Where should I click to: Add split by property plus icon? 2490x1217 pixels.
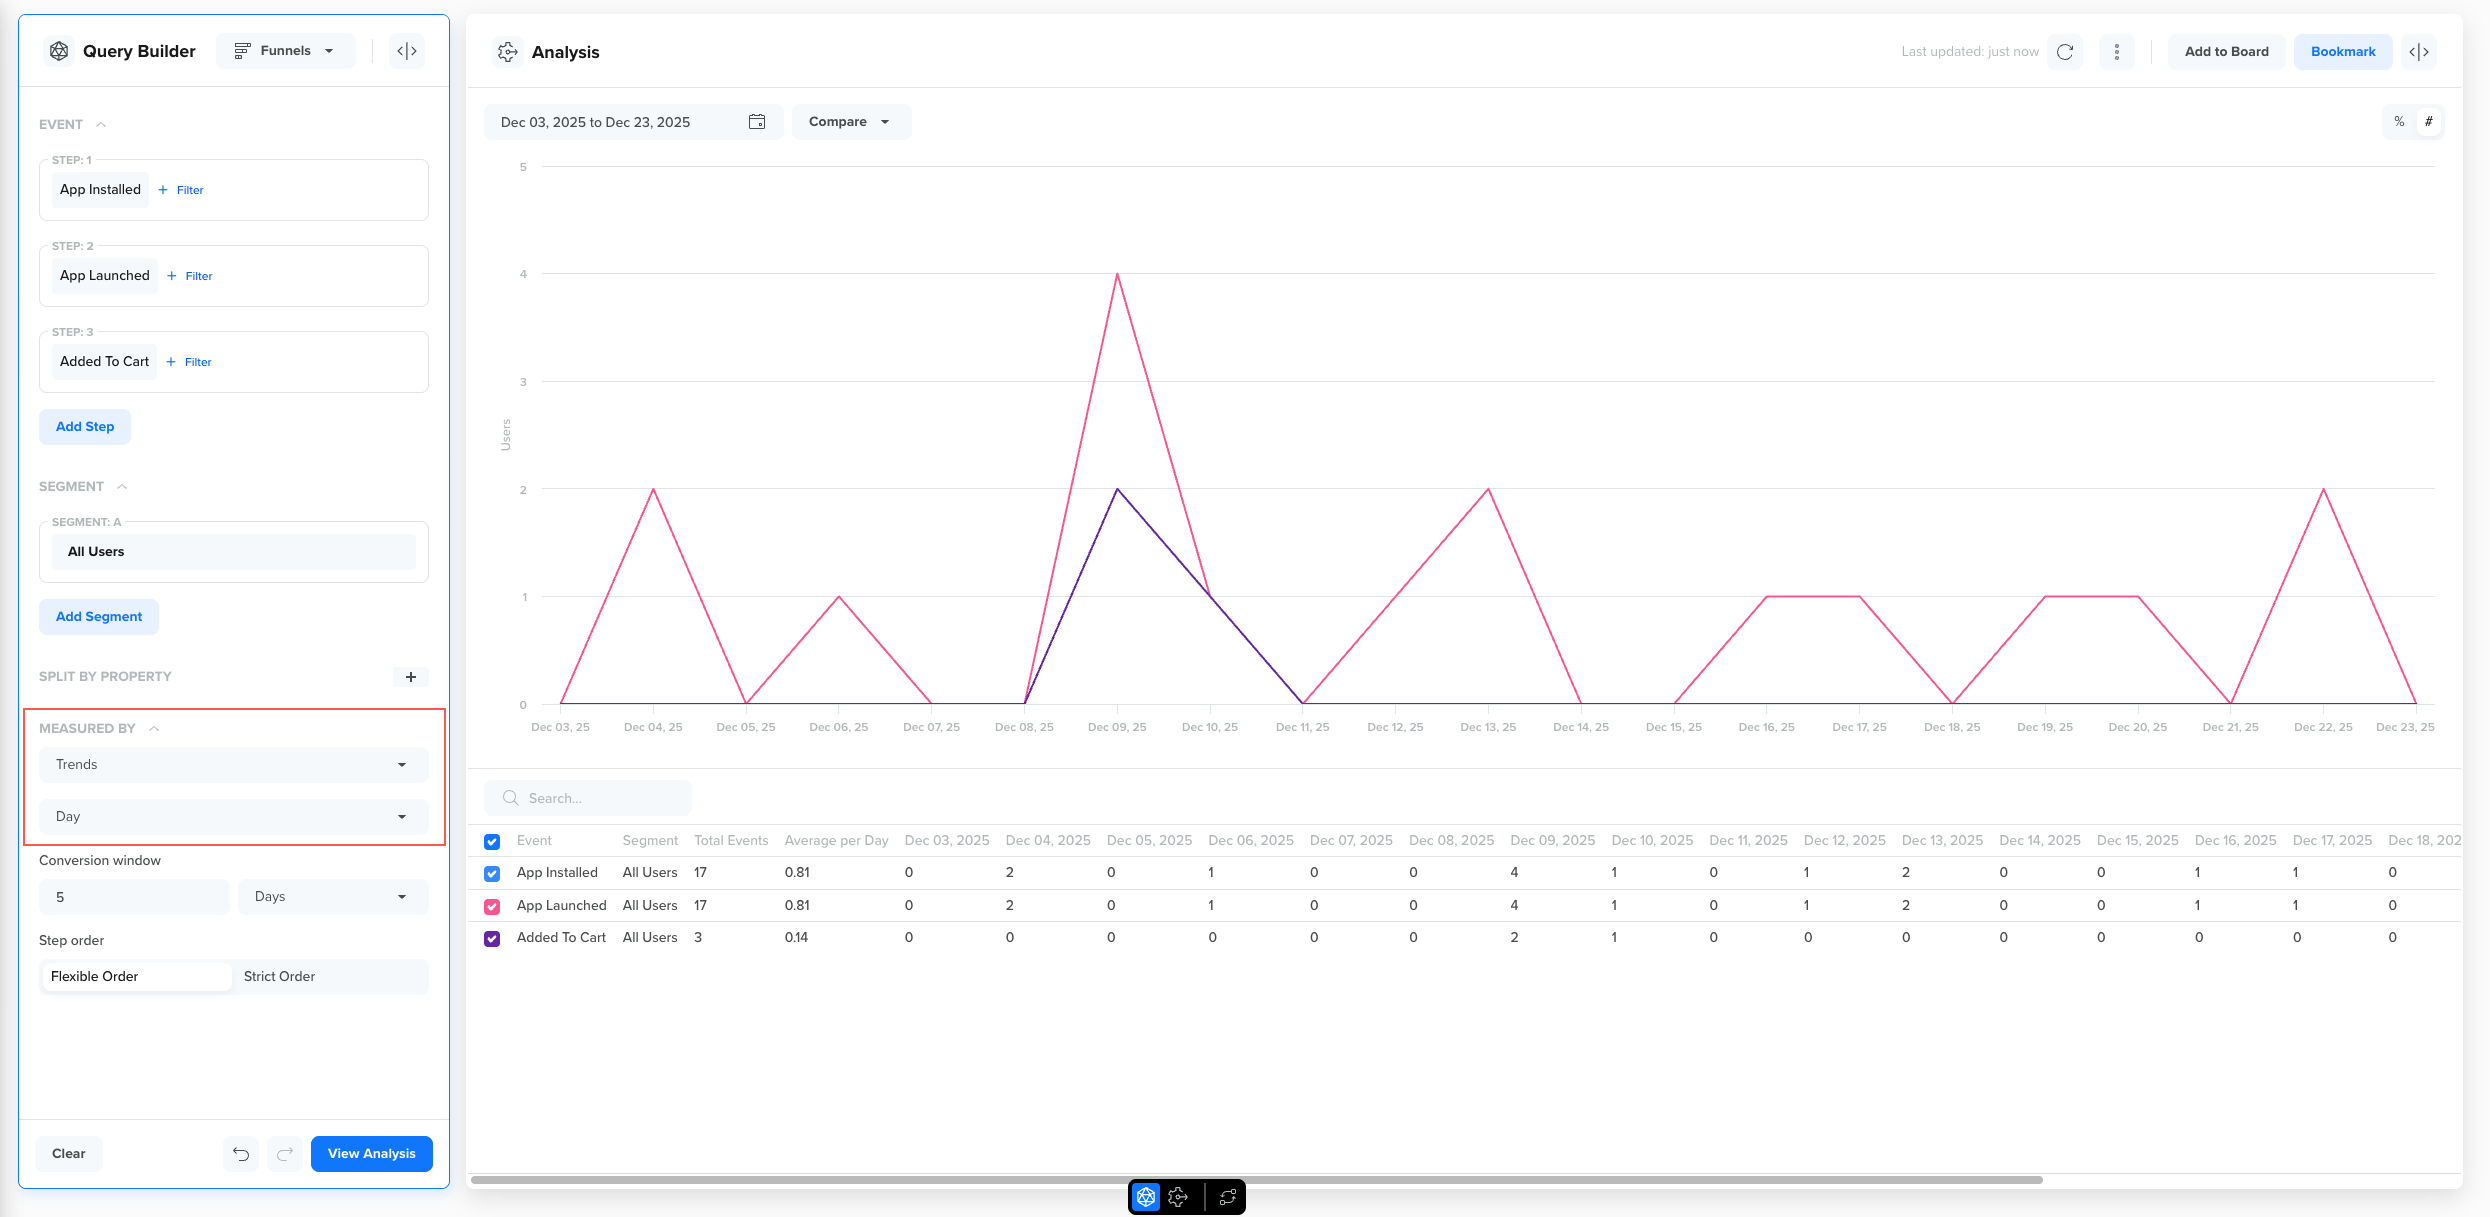(411, 677)
